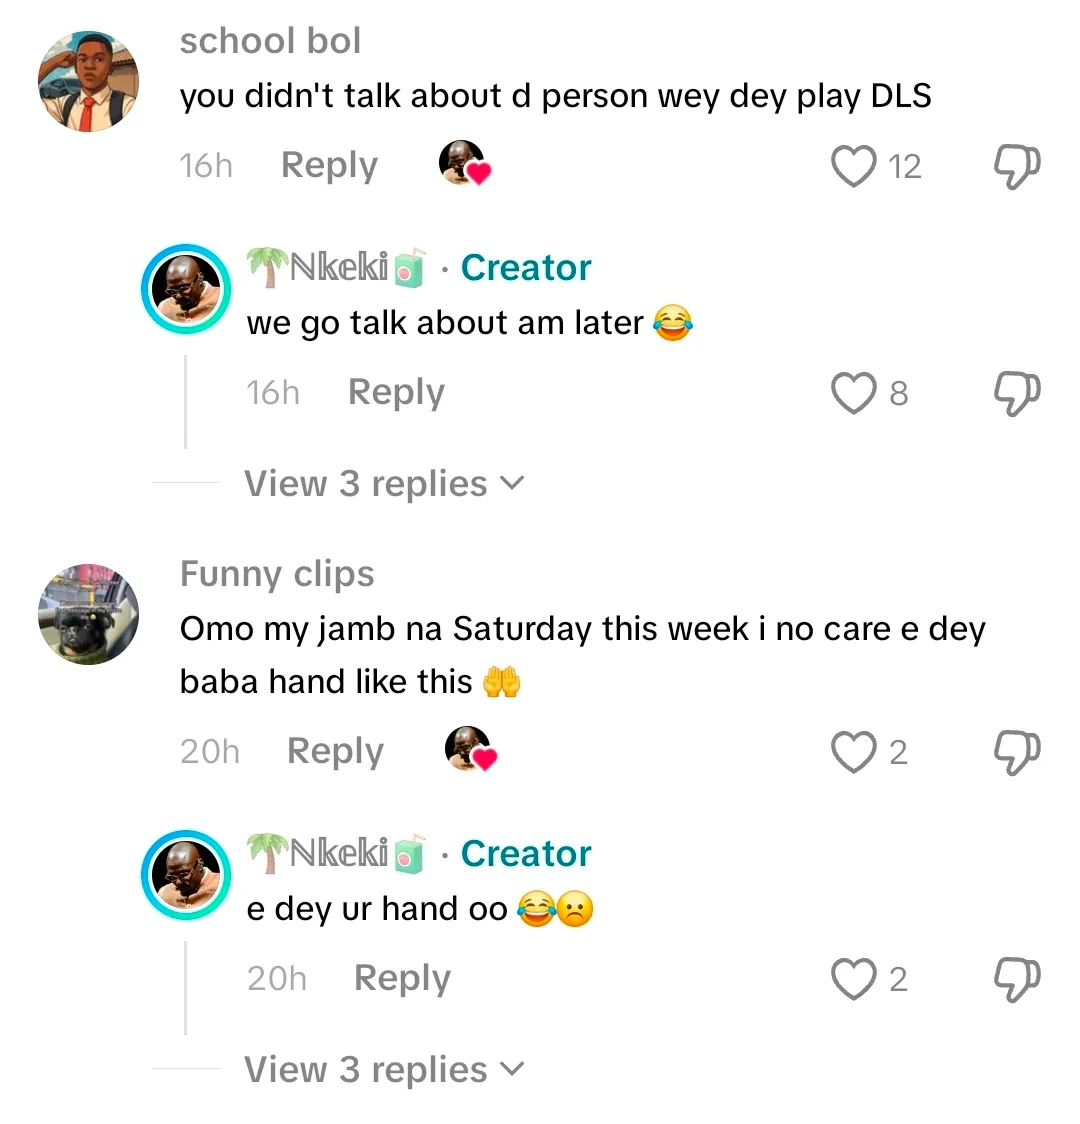
Task: Dislike Nkeki's "e dey ur hand oo" reply
Action: (x=1016, y=979)
